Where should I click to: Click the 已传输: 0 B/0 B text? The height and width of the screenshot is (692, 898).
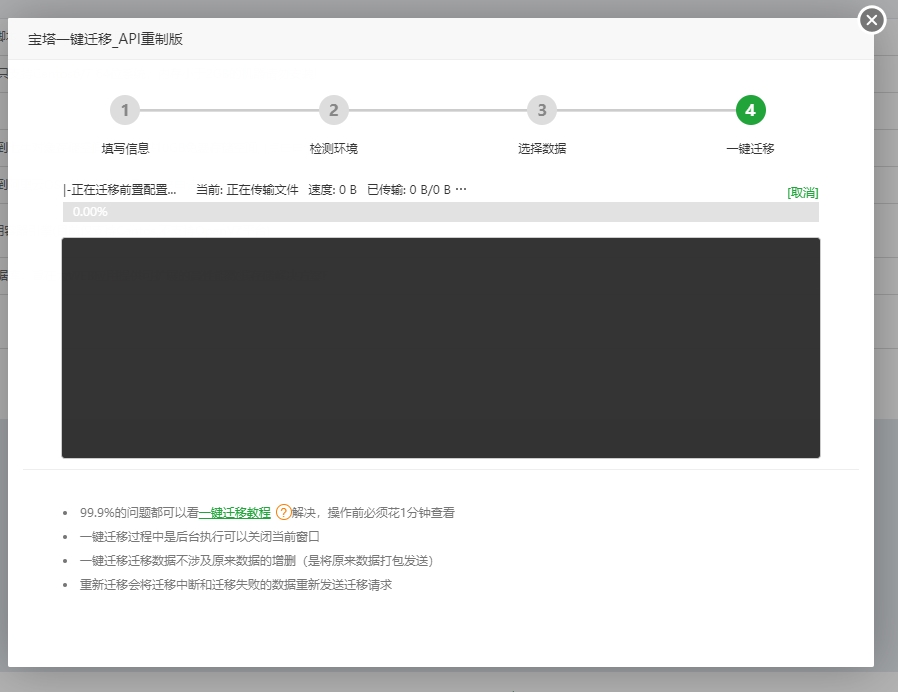coord(409,190)
